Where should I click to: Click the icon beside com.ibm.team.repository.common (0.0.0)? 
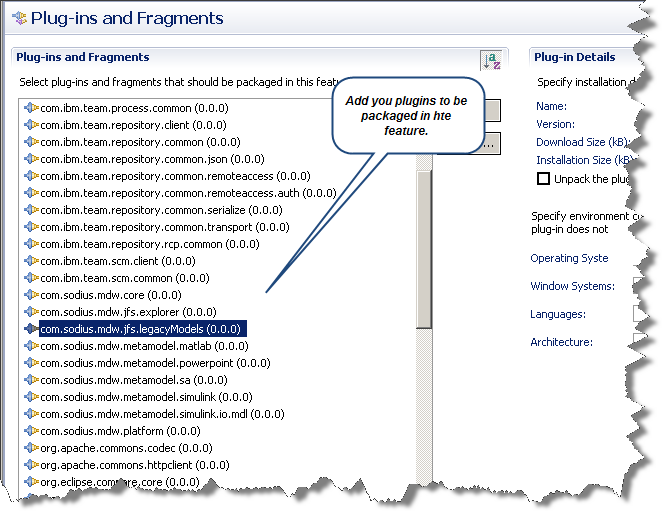point(31,142)
